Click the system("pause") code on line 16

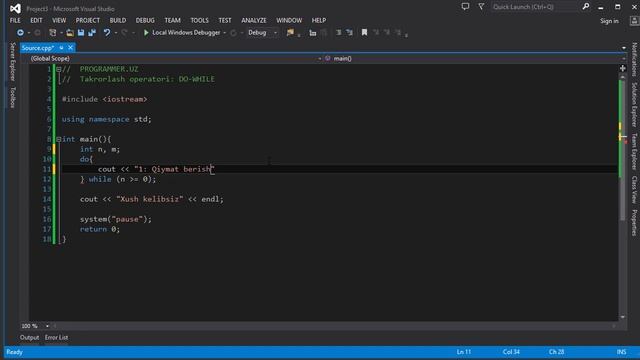pyautogui.click(x=116, y=219)
